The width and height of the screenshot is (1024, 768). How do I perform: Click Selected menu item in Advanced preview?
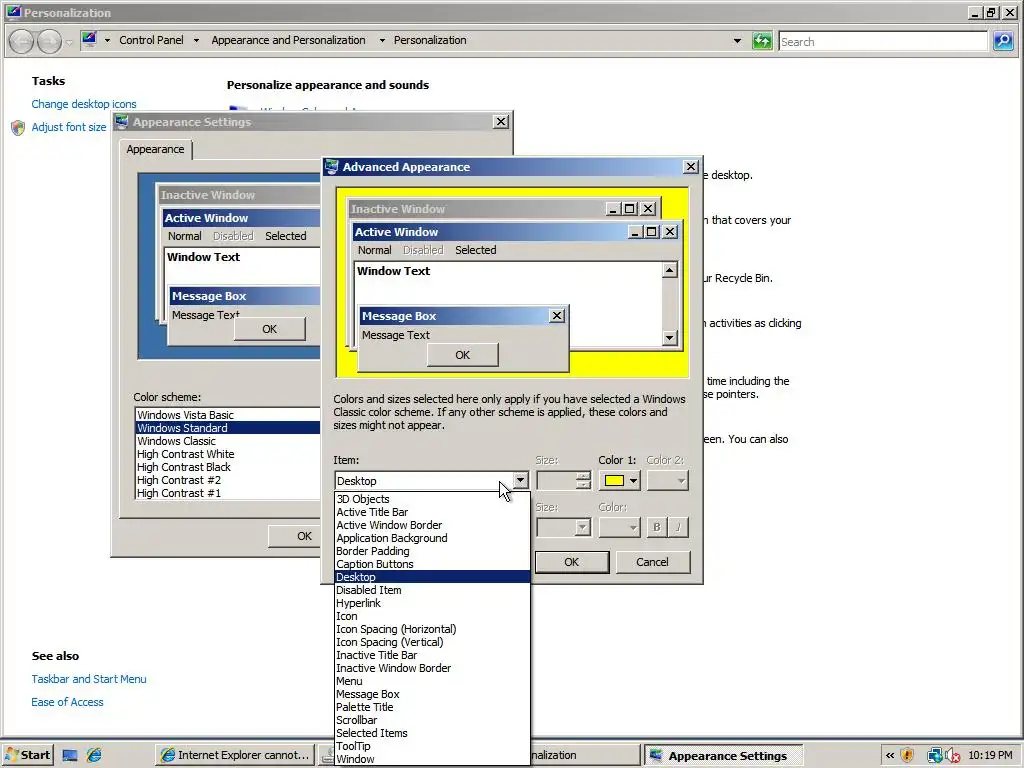pos(475,250)
